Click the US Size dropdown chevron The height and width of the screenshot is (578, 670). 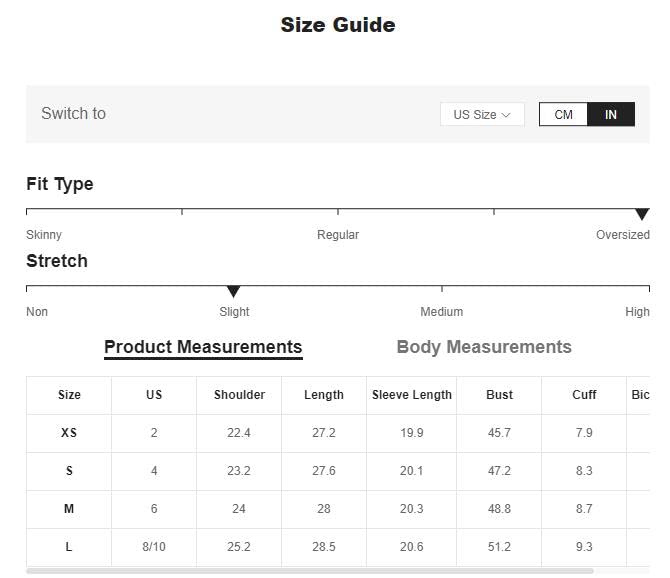coord(506,115)
